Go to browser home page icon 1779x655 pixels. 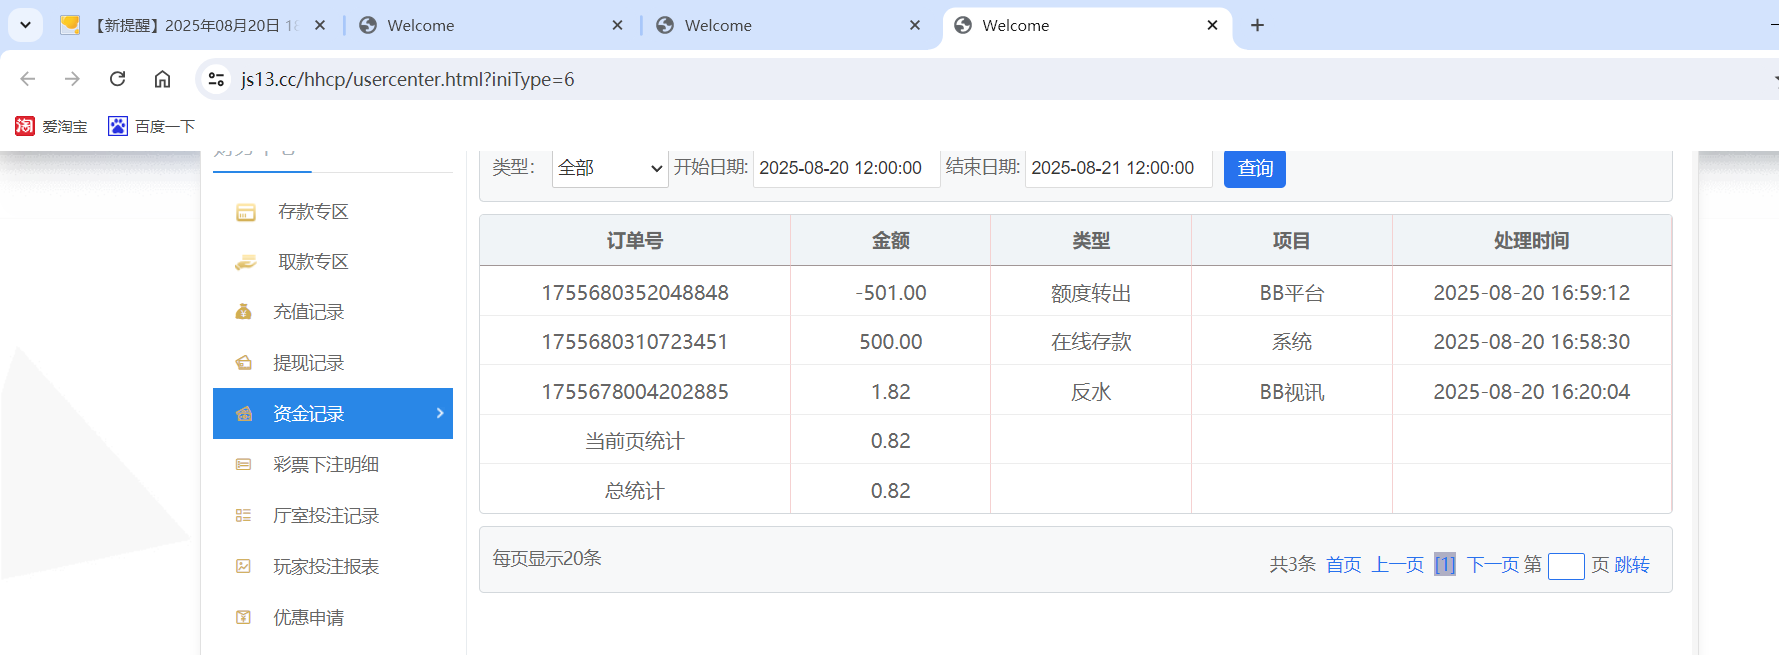(162, 79)
